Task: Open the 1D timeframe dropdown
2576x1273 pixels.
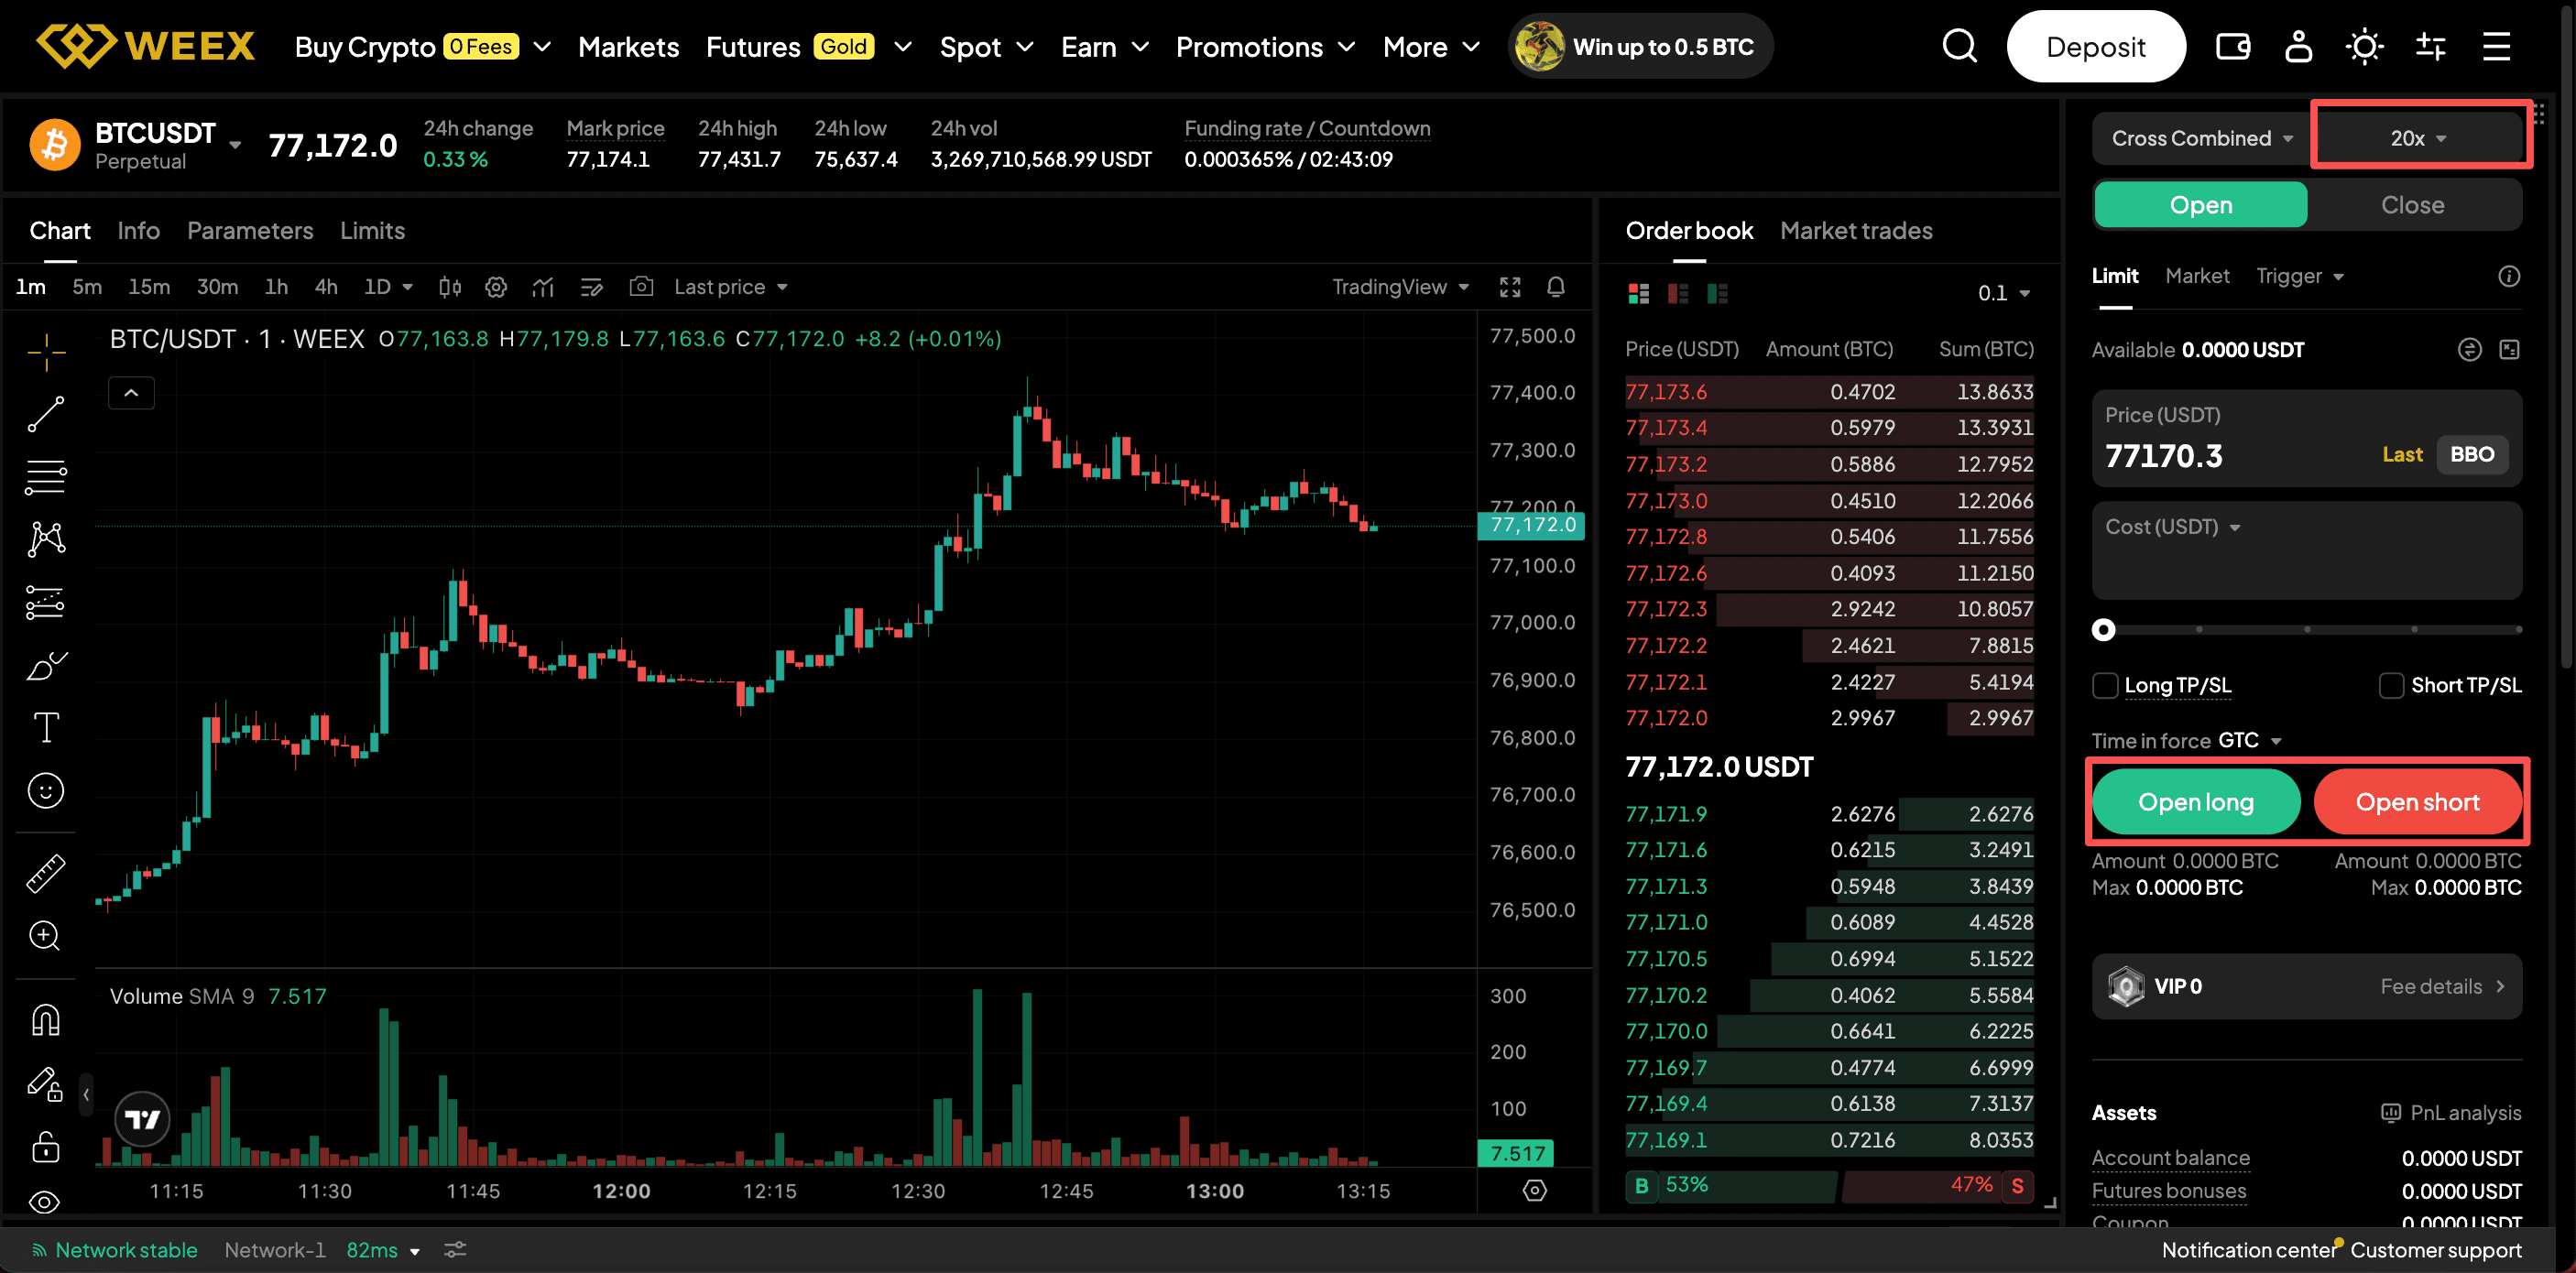Action: [x=388, y=287]
